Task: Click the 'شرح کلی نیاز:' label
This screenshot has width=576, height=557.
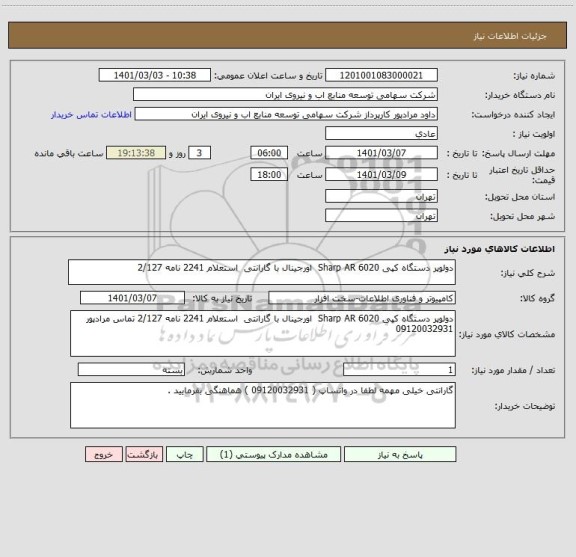Action: point(528,273)
